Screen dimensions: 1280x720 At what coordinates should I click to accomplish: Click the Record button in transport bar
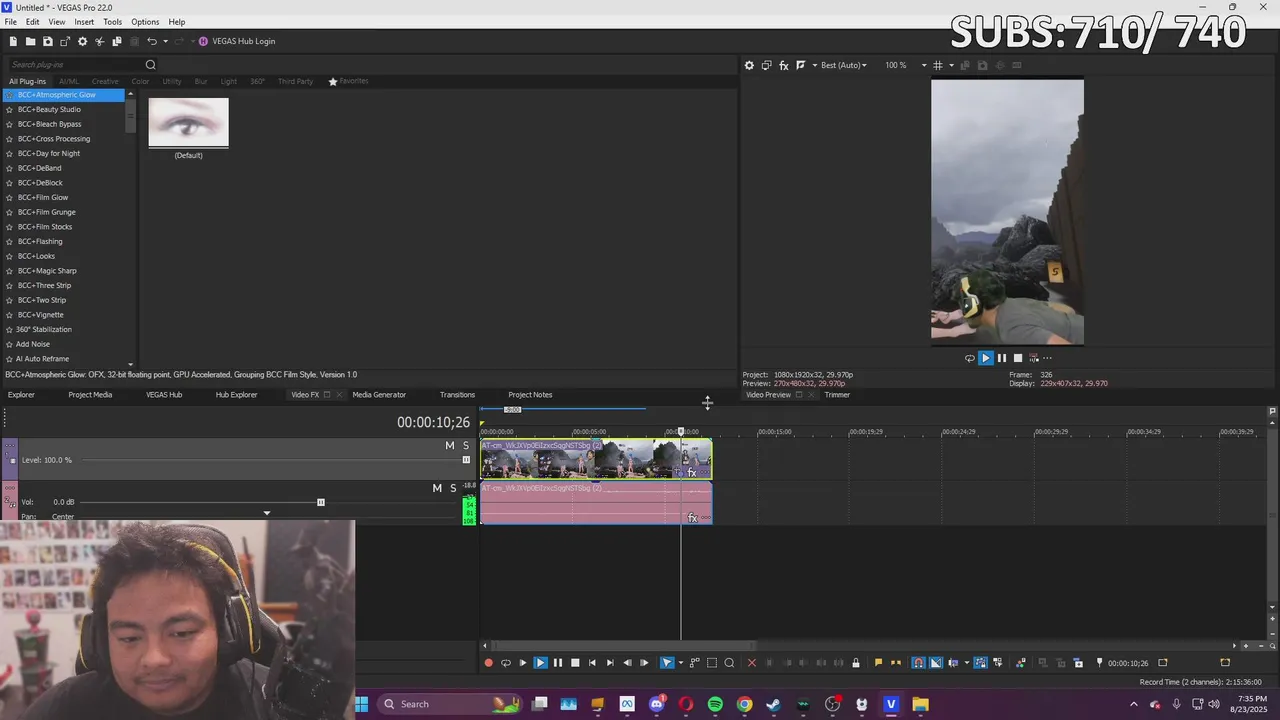click(x=488, y=663)
